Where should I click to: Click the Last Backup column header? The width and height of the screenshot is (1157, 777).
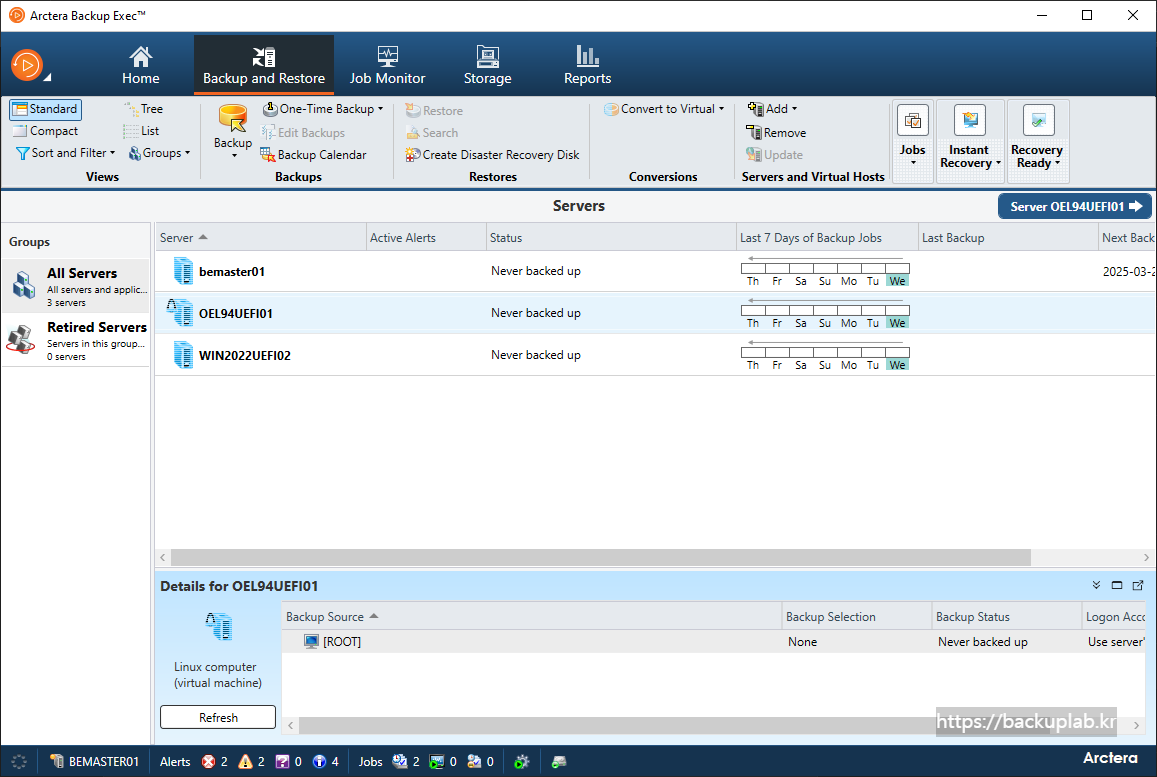[1008, 238]
